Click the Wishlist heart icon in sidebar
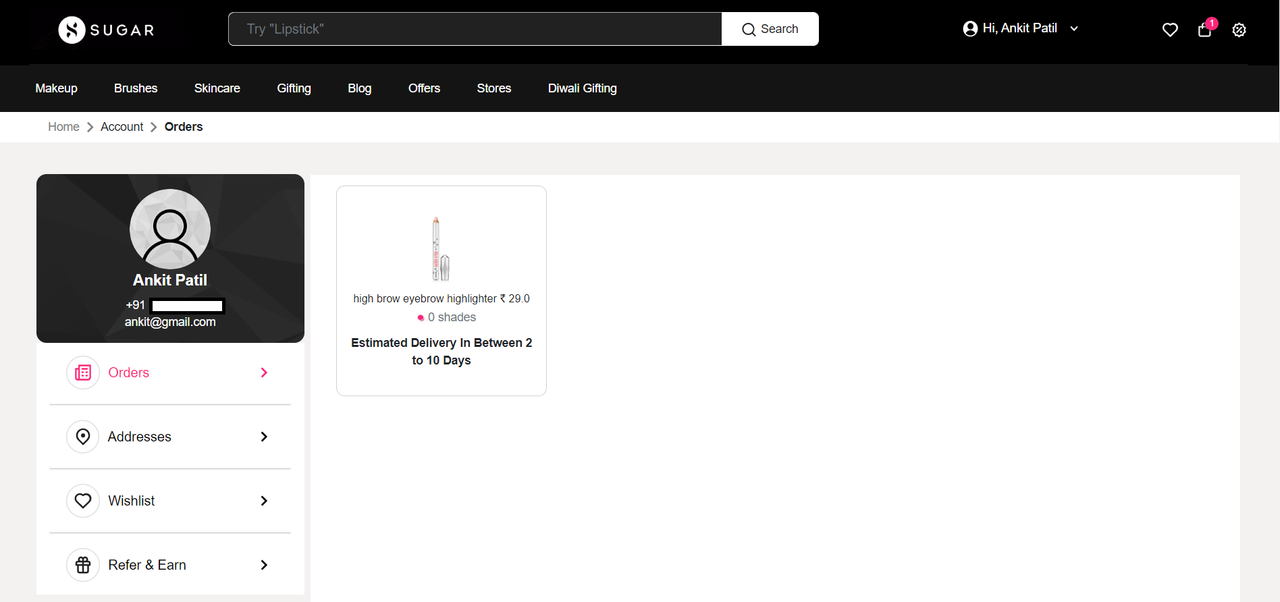The height and width of the screenshot is (602, 1280). click(82, 500)
